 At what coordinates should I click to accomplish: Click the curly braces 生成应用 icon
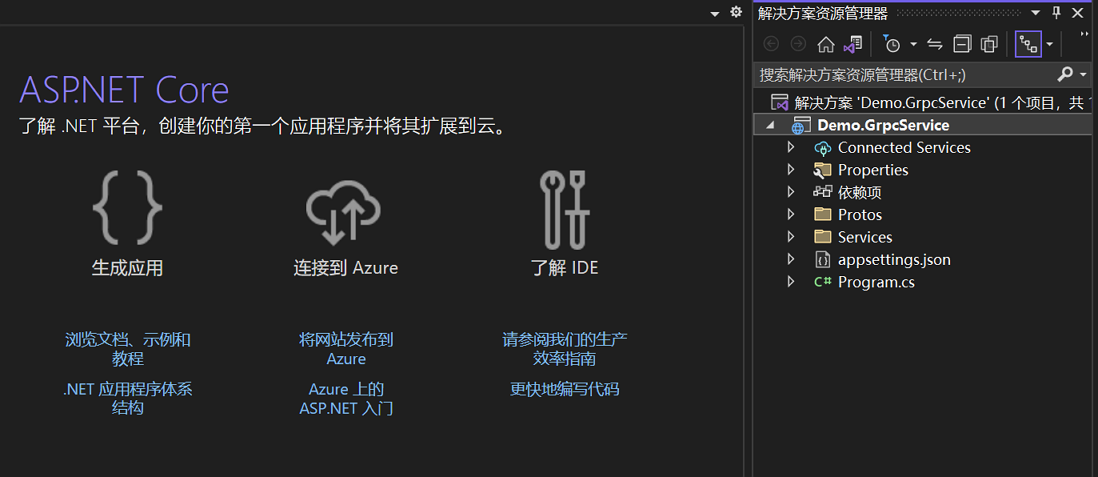click(x=127, y=207)
